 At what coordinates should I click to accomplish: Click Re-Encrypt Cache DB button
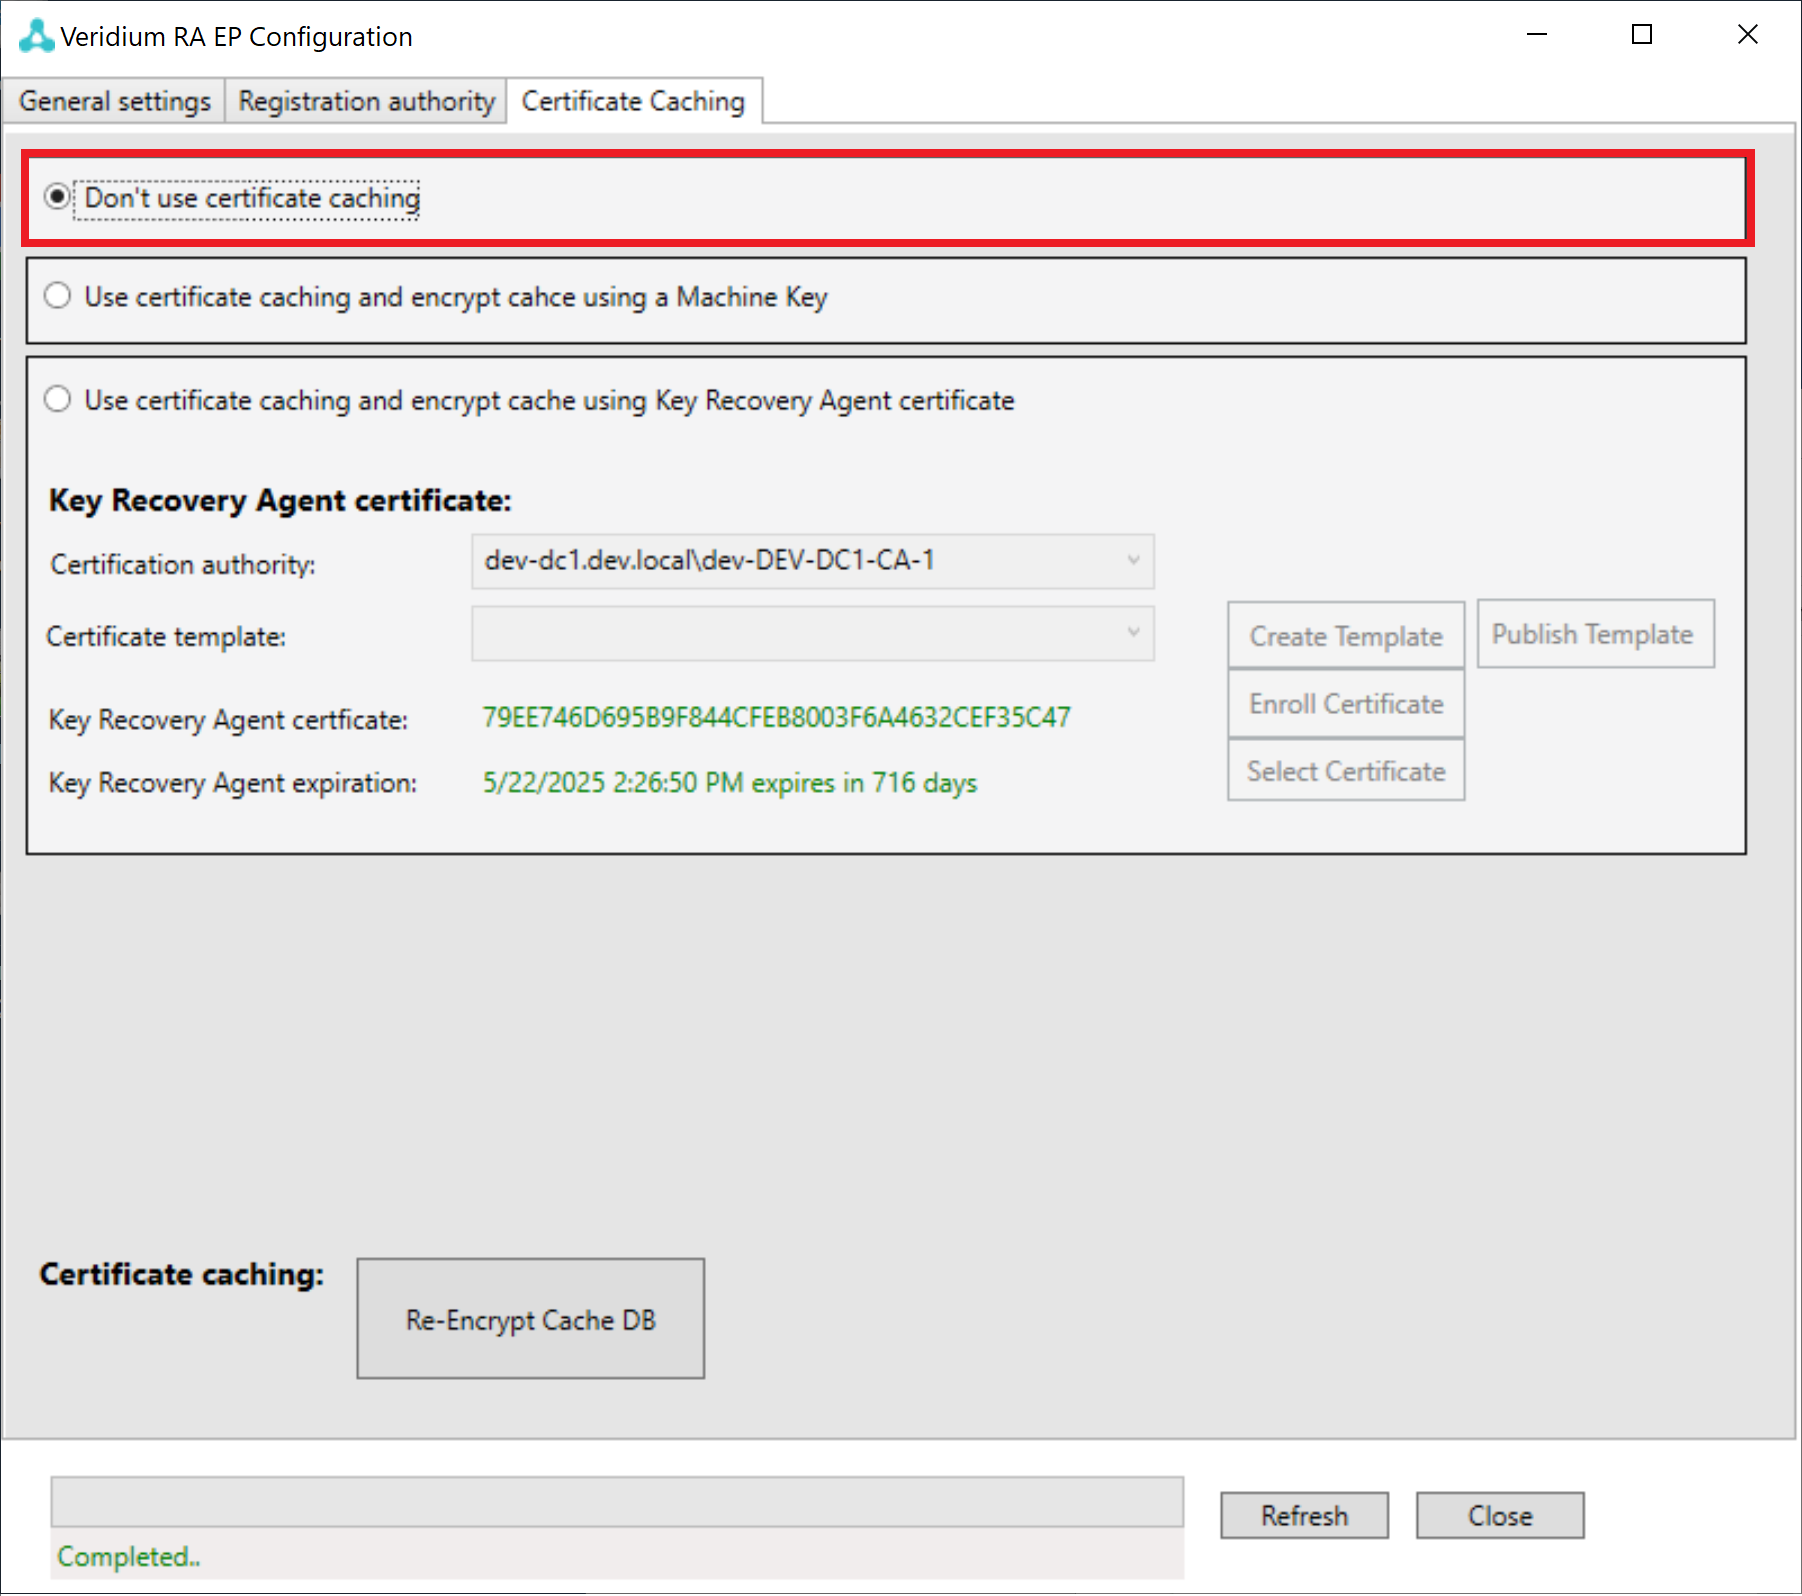530,1319
